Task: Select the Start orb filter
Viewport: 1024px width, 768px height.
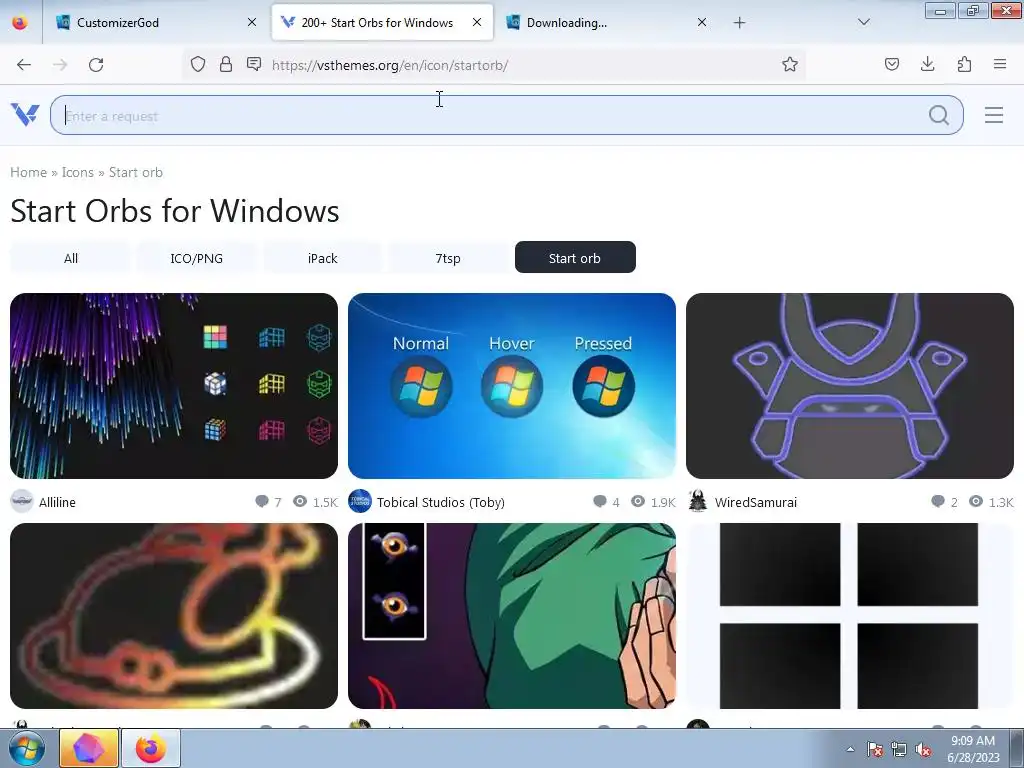Action: point(575,257)
